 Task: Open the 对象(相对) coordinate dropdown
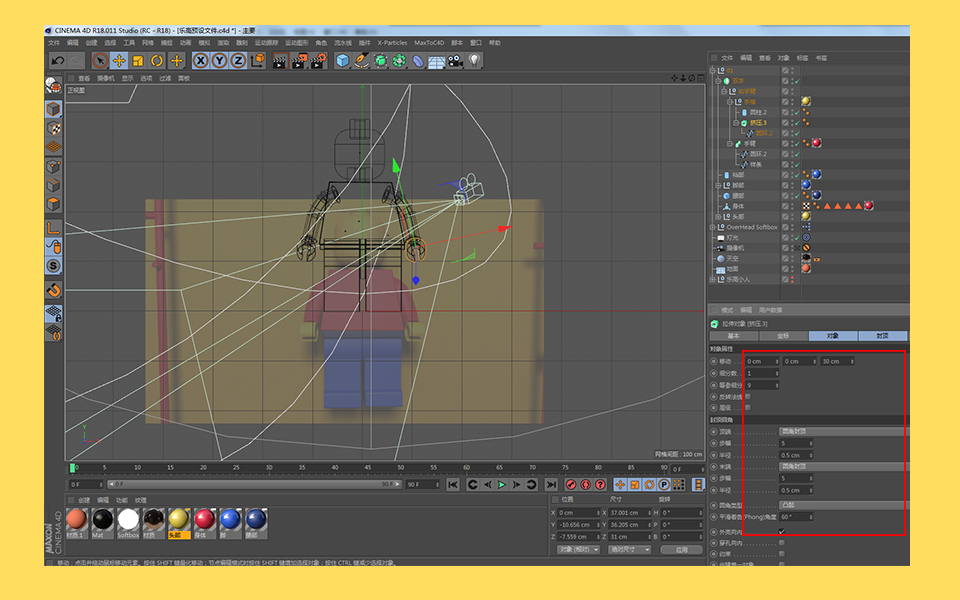pyautogui.click(x=579, y=550)
